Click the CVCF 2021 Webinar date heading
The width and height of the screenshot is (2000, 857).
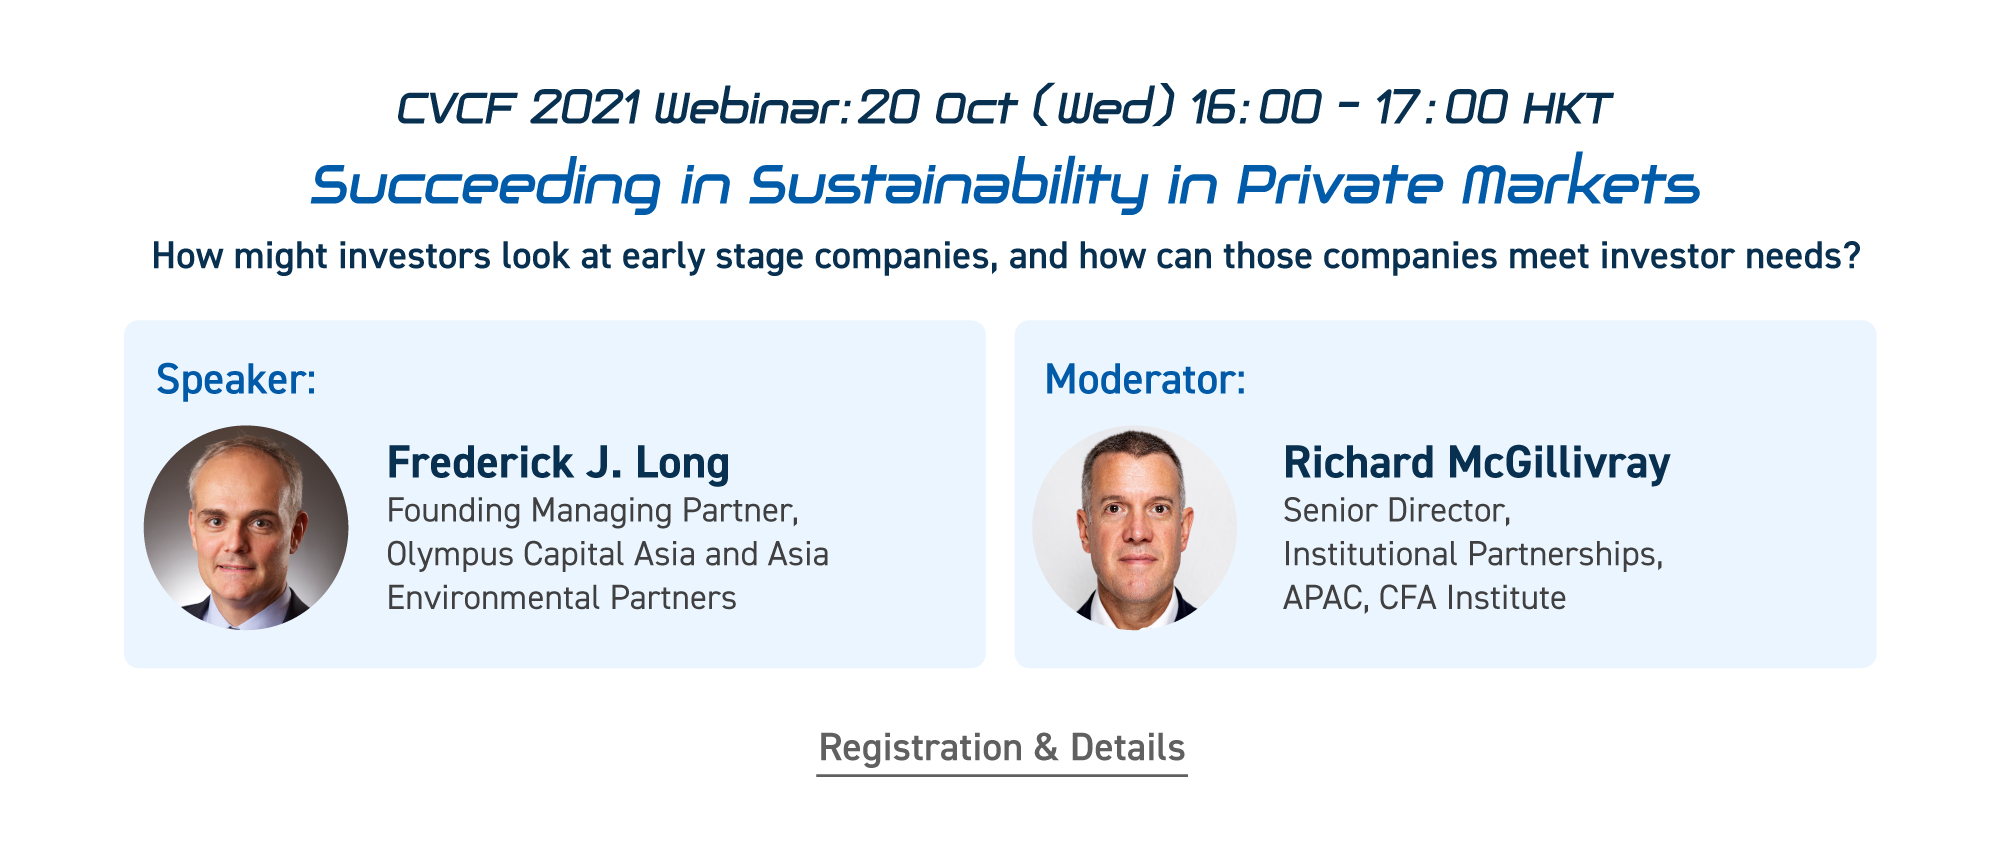point(1004,107)
